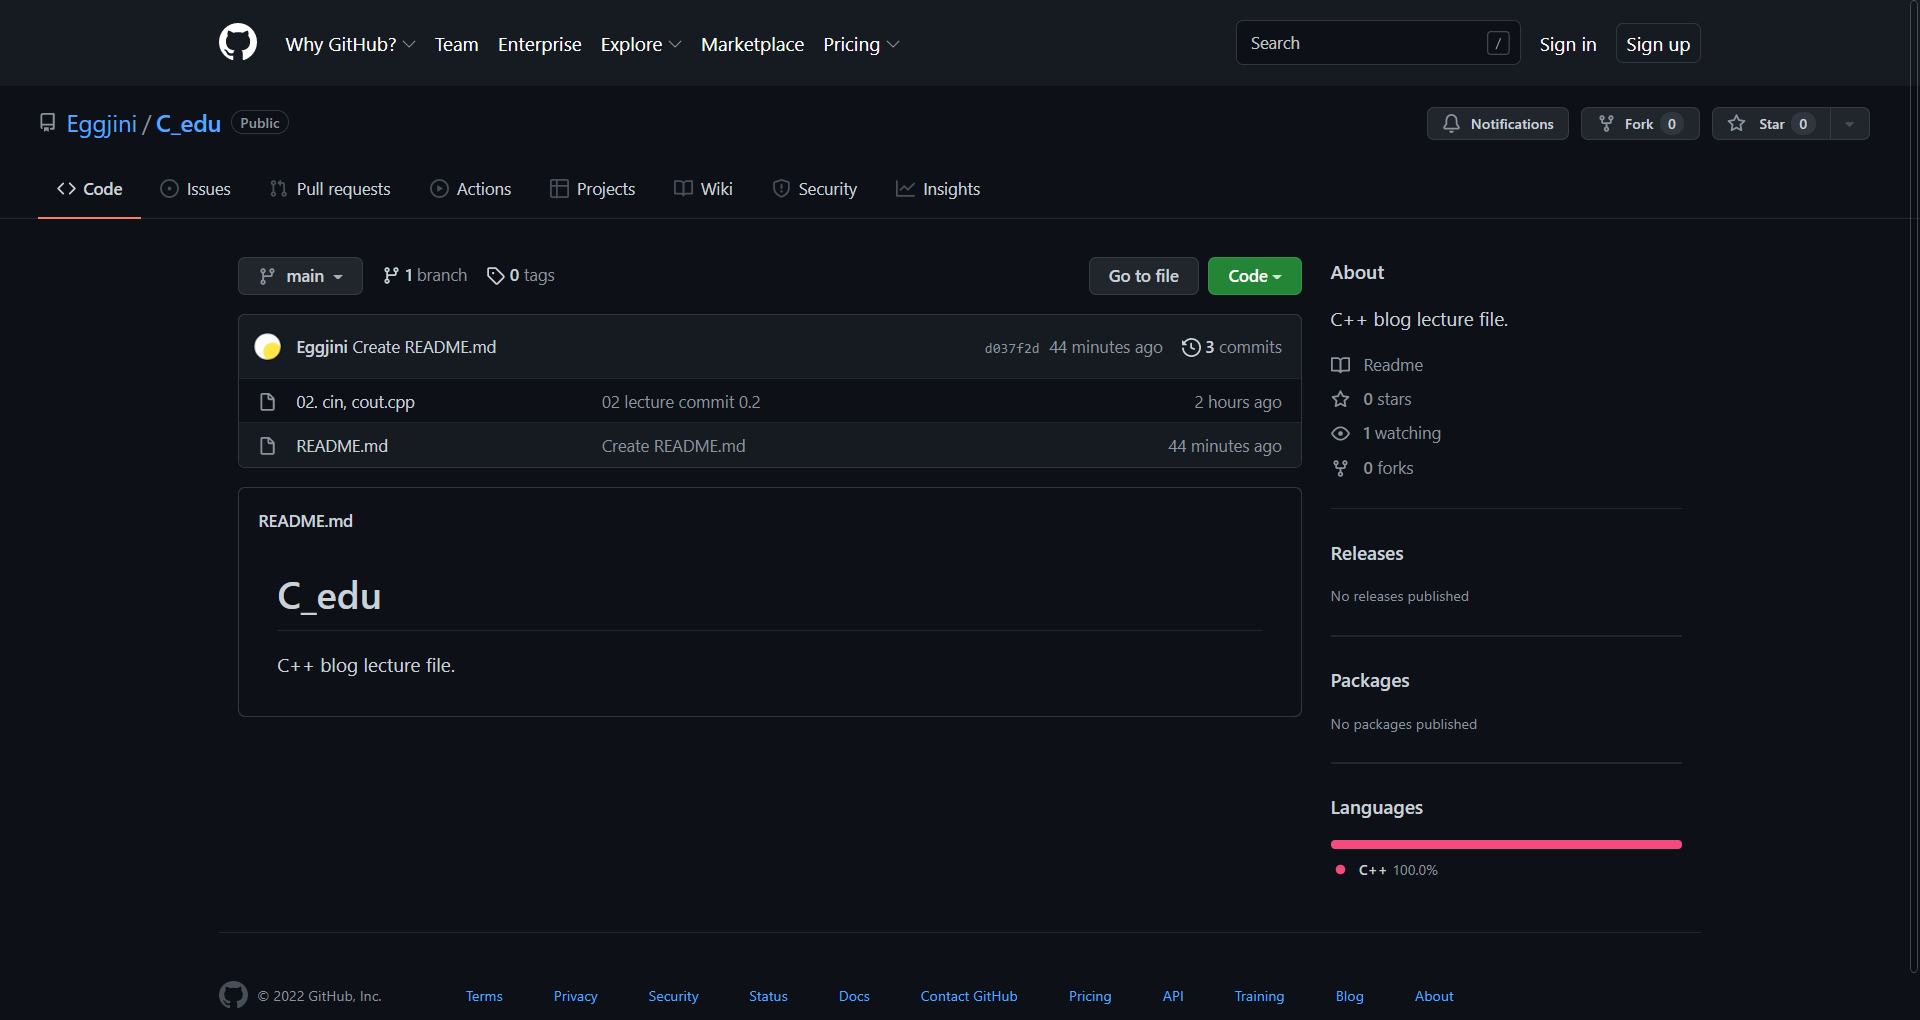The image size is (1920, 1020).
Task: Open the Status footer link
Action: pyautogui.click(x=768, y=996)
